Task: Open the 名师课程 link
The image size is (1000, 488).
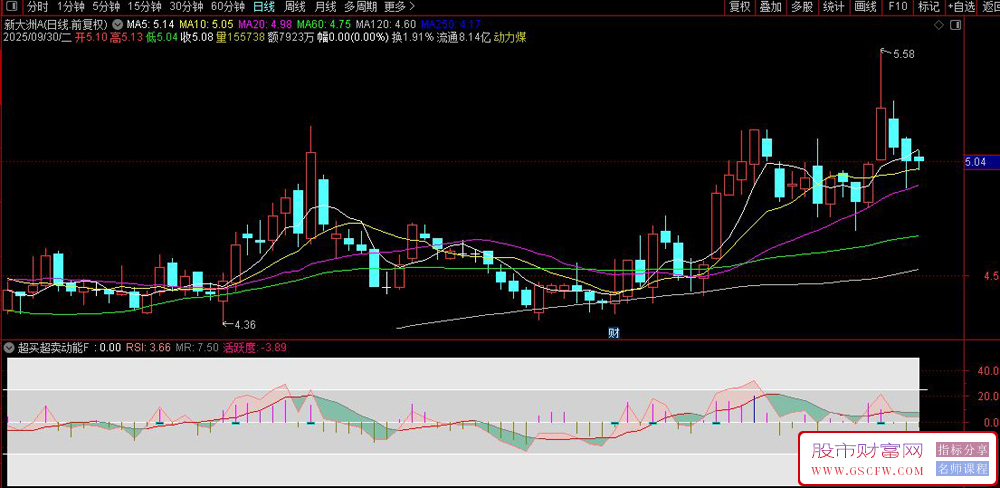Action: point(962,468)
